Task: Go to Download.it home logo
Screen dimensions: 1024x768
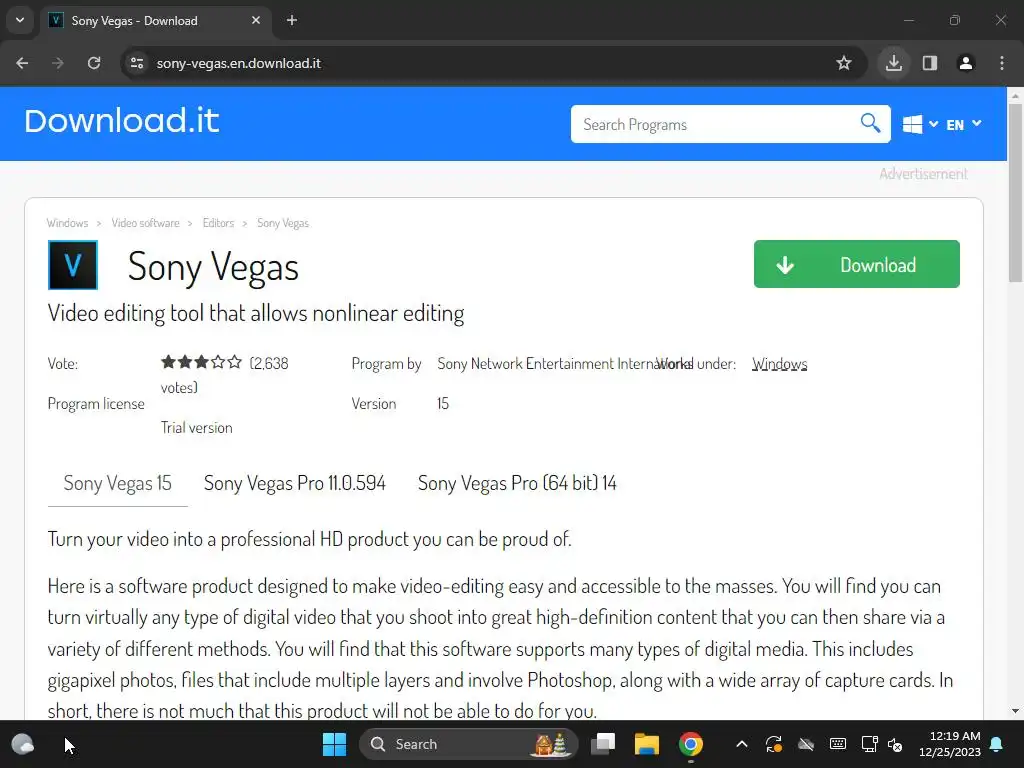Action: pyautogui.click(x=121, y=121)
